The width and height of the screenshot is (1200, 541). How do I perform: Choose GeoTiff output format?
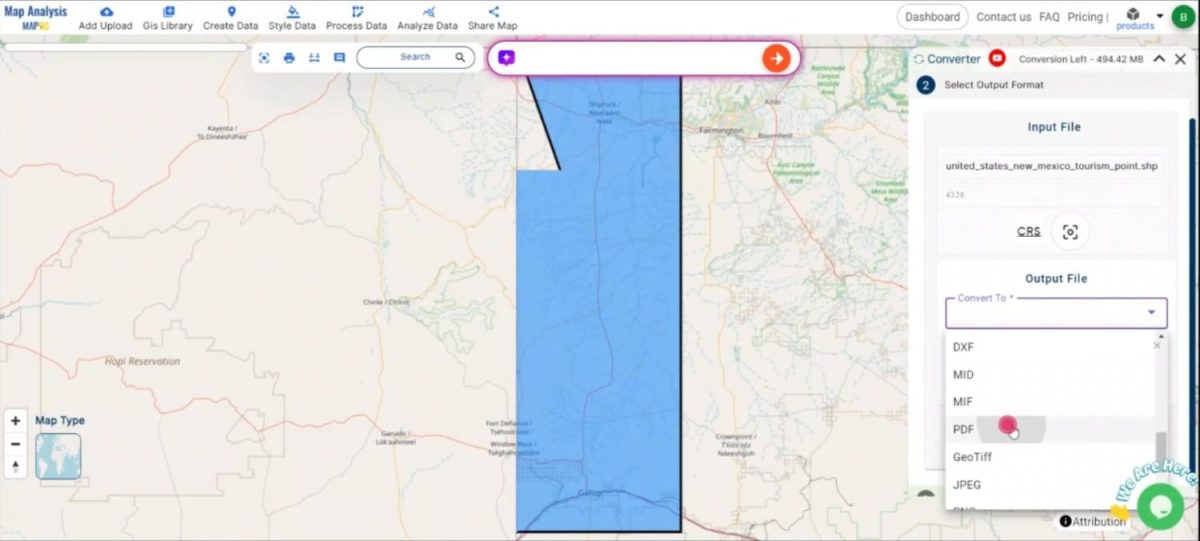click(x=972, y=457)
